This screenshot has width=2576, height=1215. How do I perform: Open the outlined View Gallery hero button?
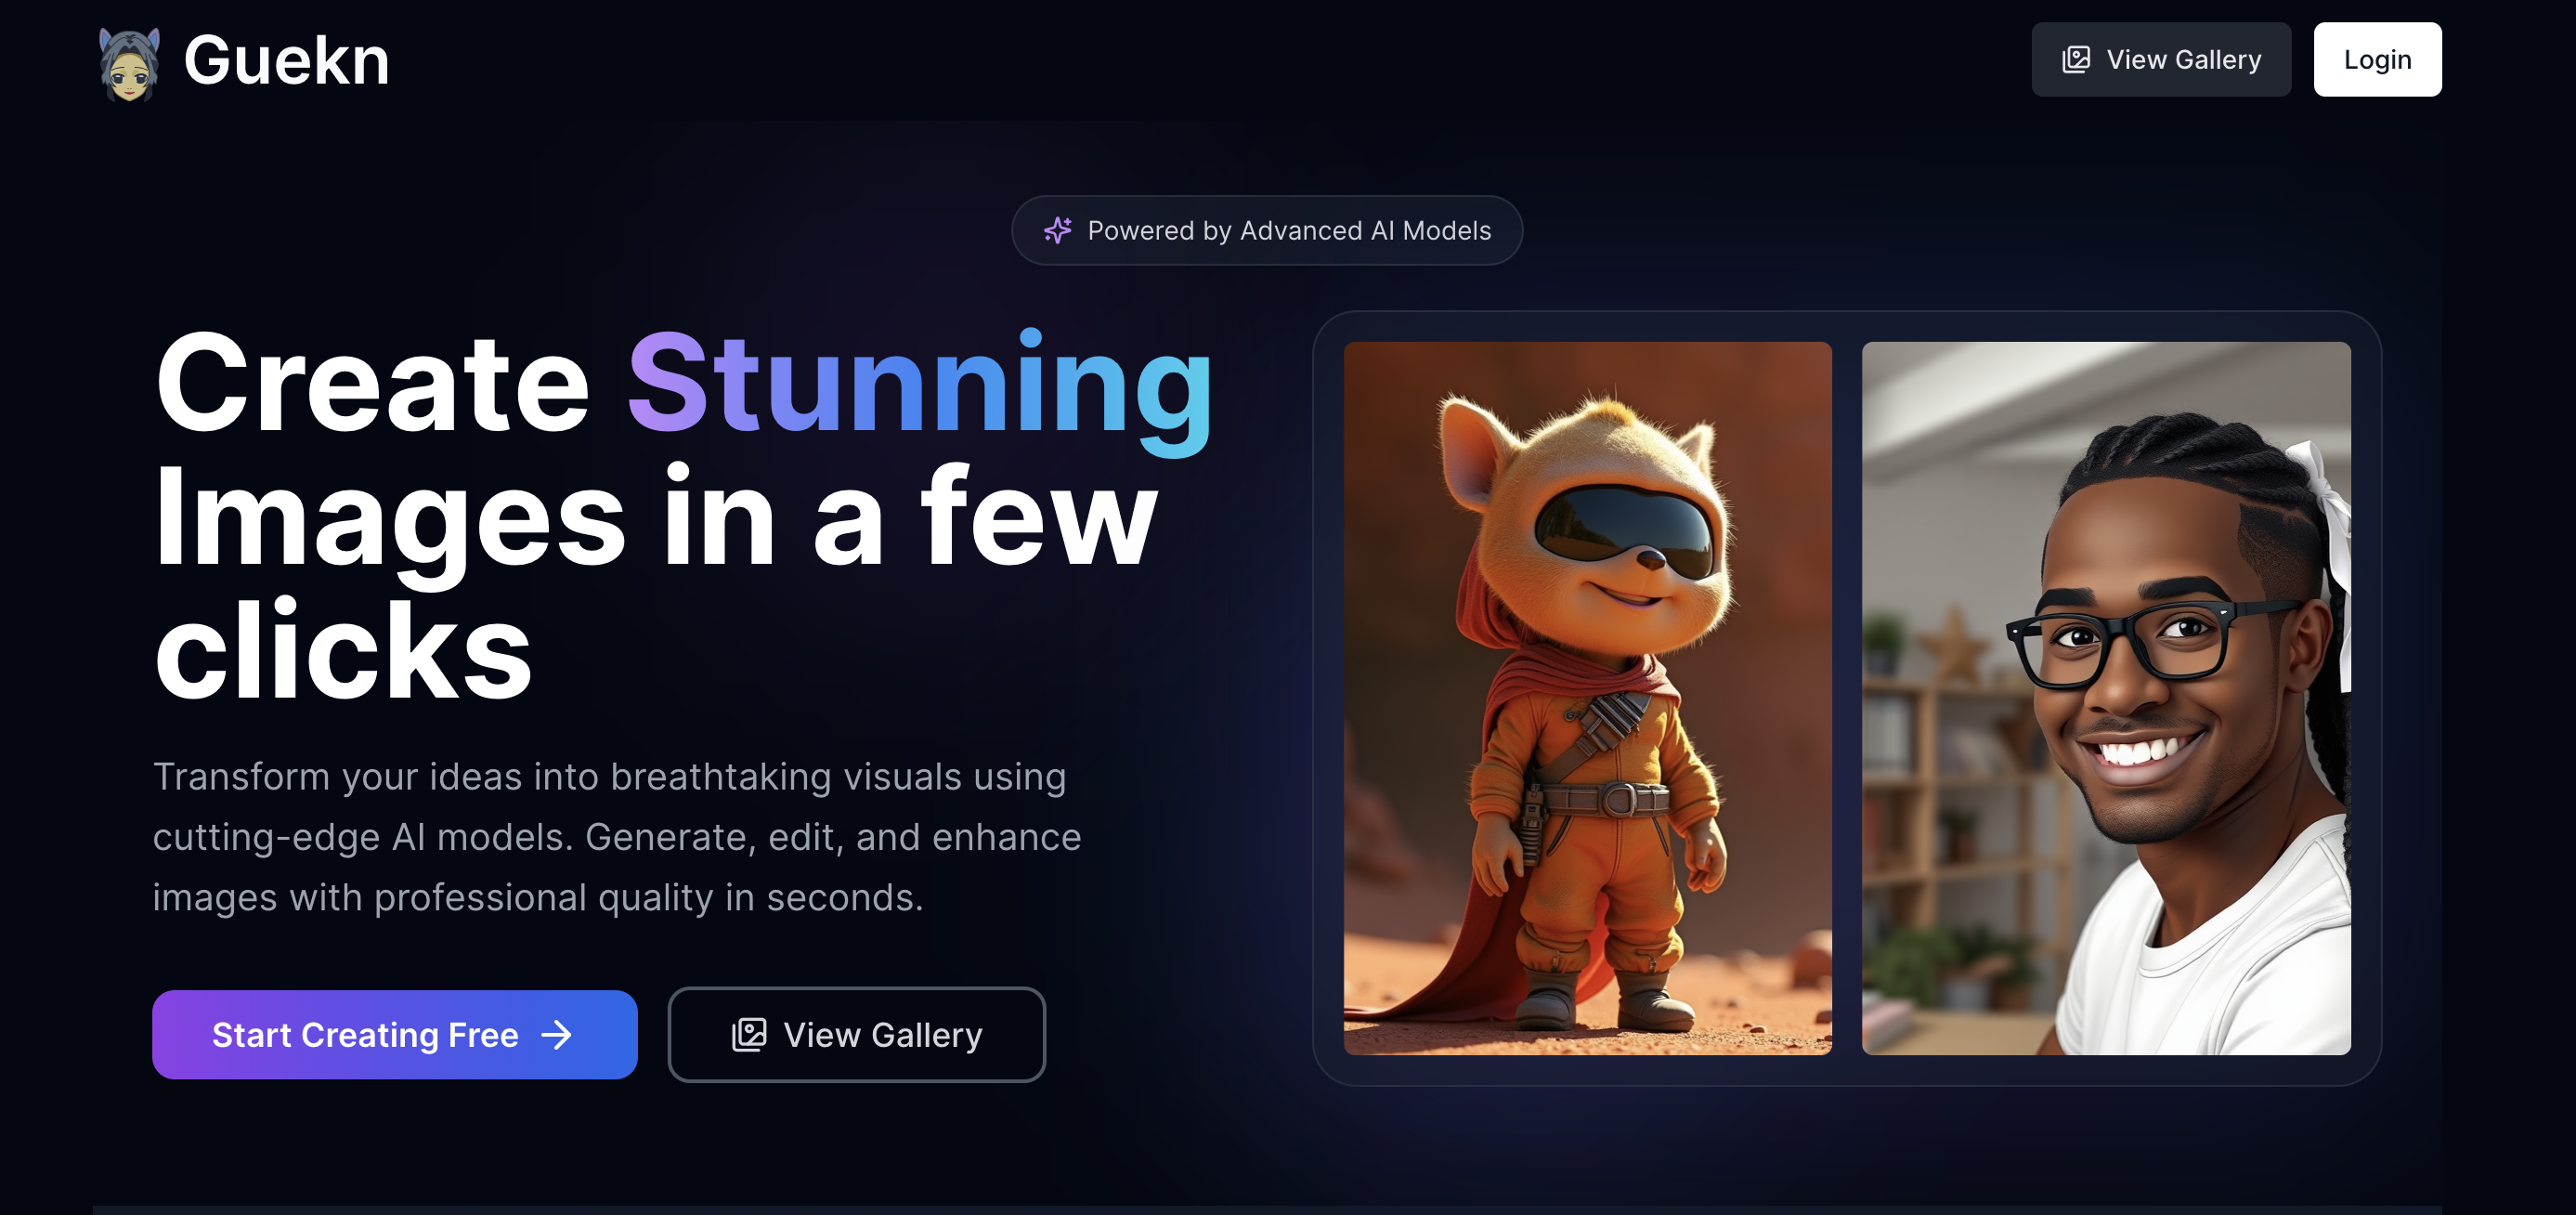point(856,1035)
